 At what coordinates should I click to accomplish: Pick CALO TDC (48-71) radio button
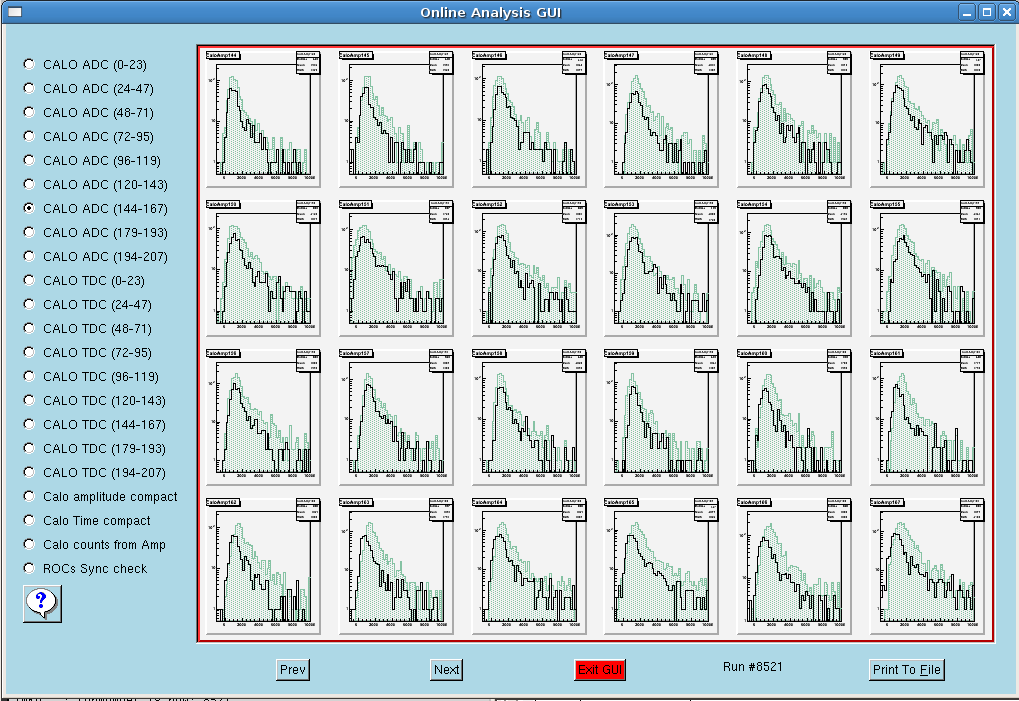(x=29, y=328)
